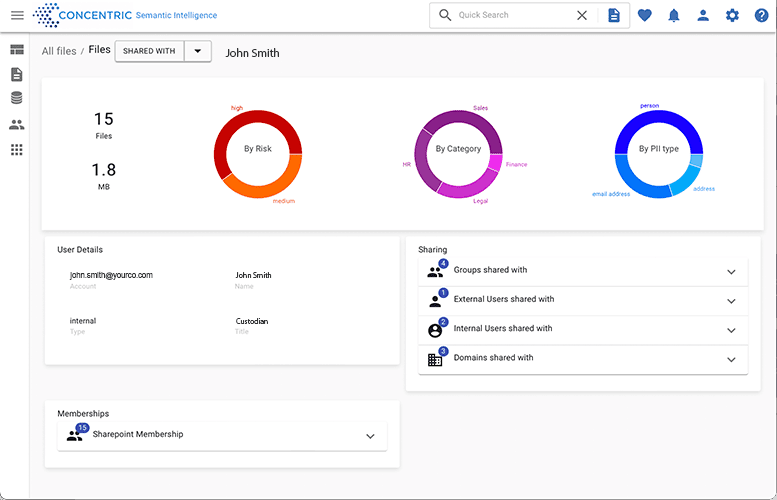777x500 pixels.
Task: Open the help question mark icon
Action: pyautogui.click(x=761, y=15)
